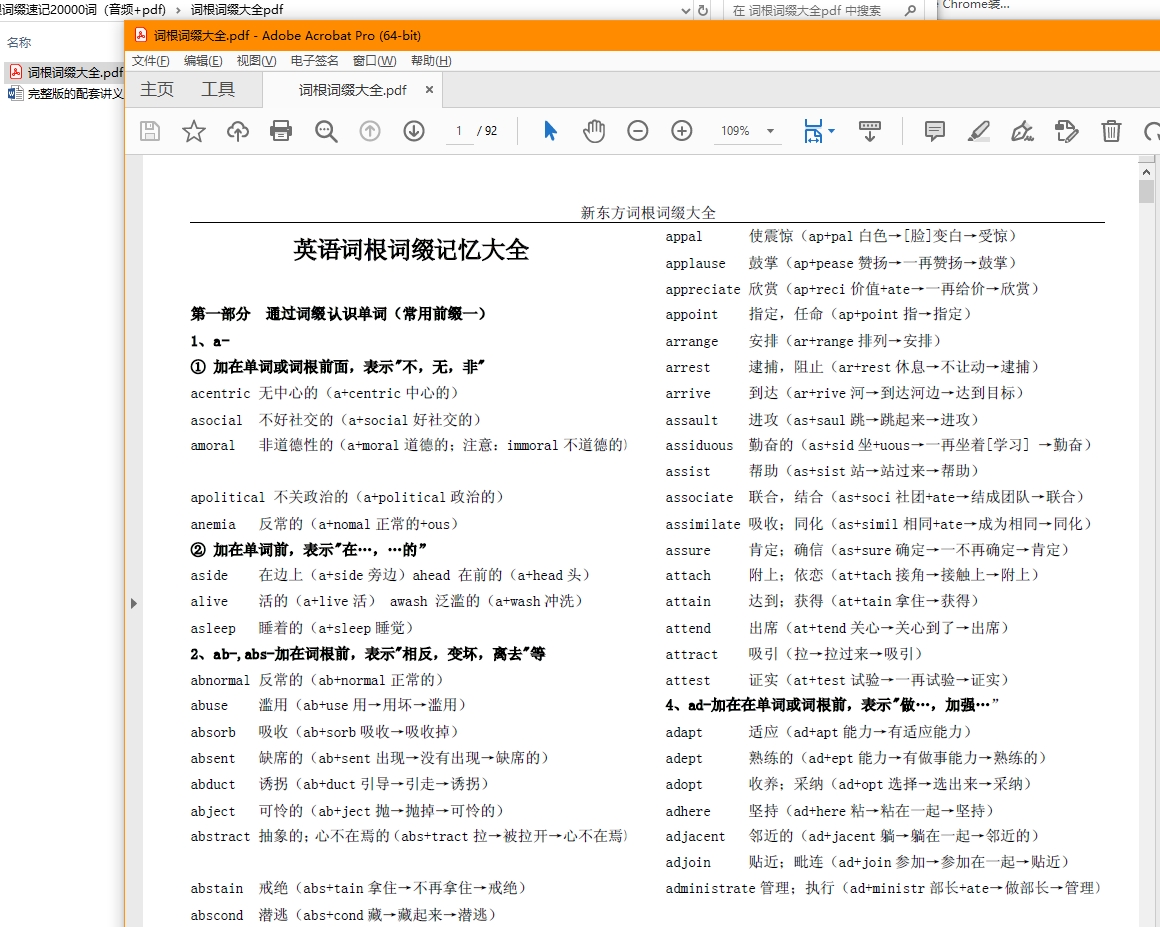Go to next page with down arrow
The height and width of the screenshot is (927, 1160).
point(414,131)
